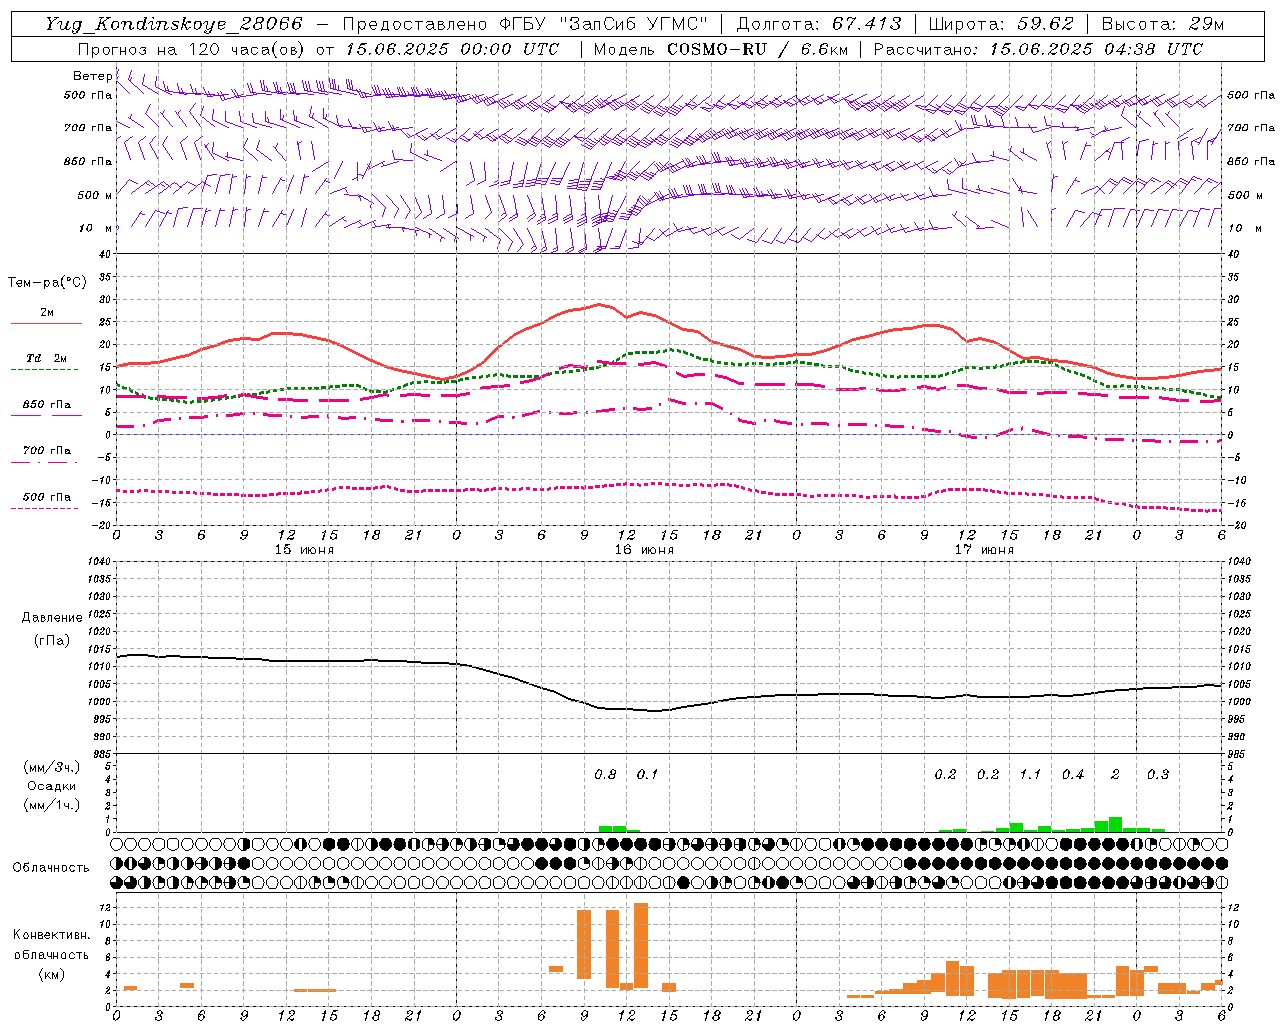1280x1024 pixels.
Task: Click the 15 июня date label
Action: (304, 549)
